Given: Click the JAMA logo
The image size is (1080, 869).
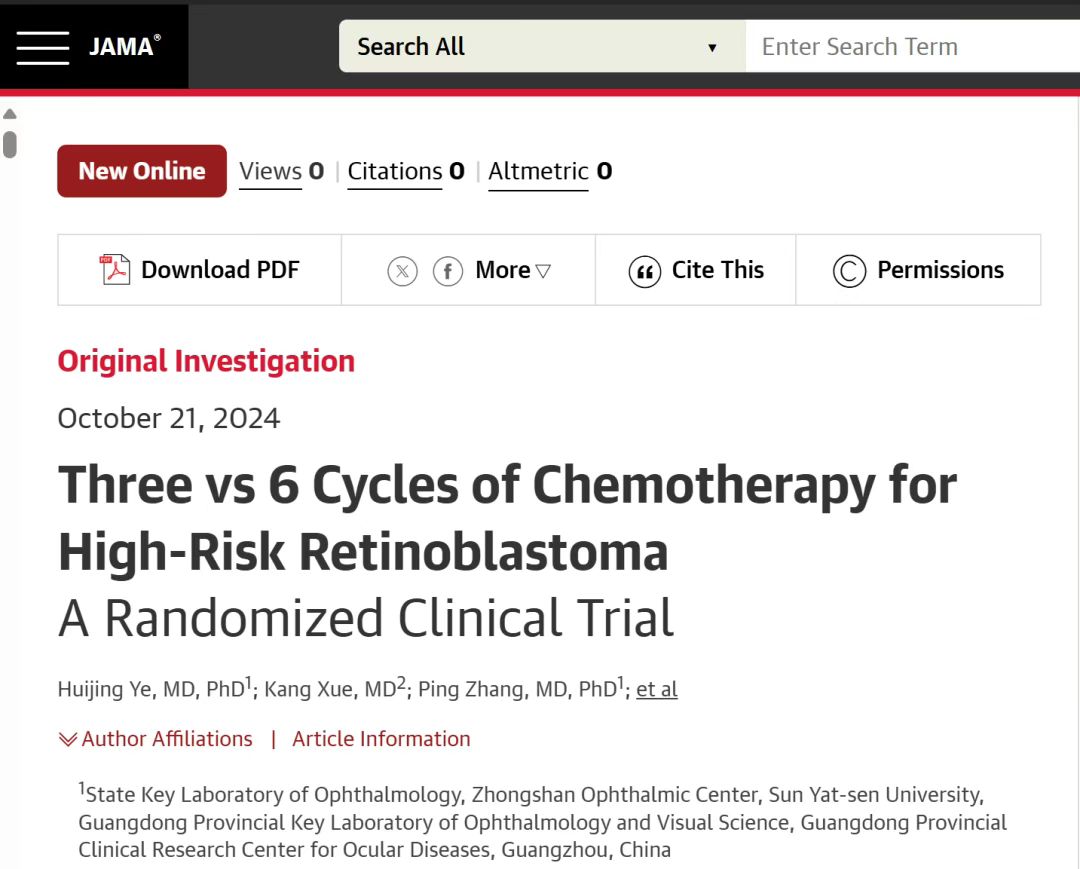Looking at the screenshot, I should point(125,46).
